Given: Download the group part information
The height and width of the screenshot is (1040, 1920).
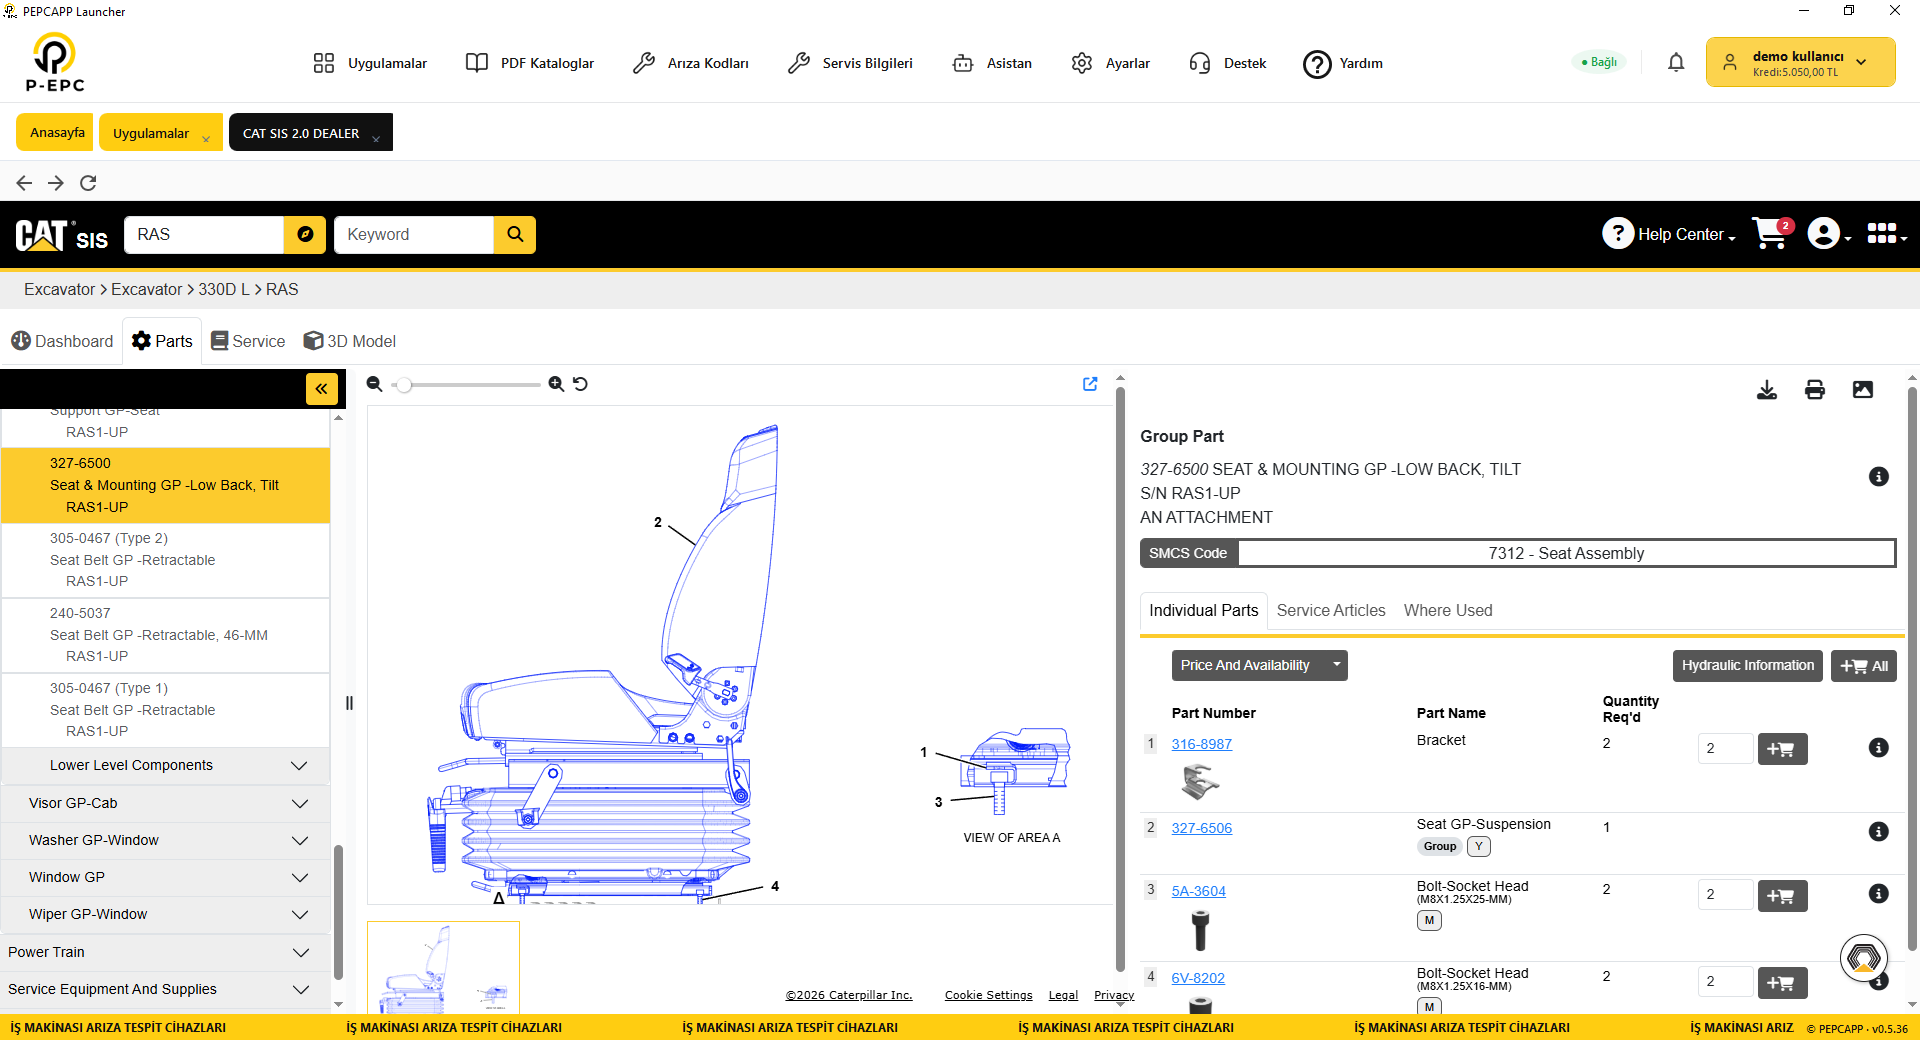Looking at the screenshot, I should click(x=1767, y=390).
